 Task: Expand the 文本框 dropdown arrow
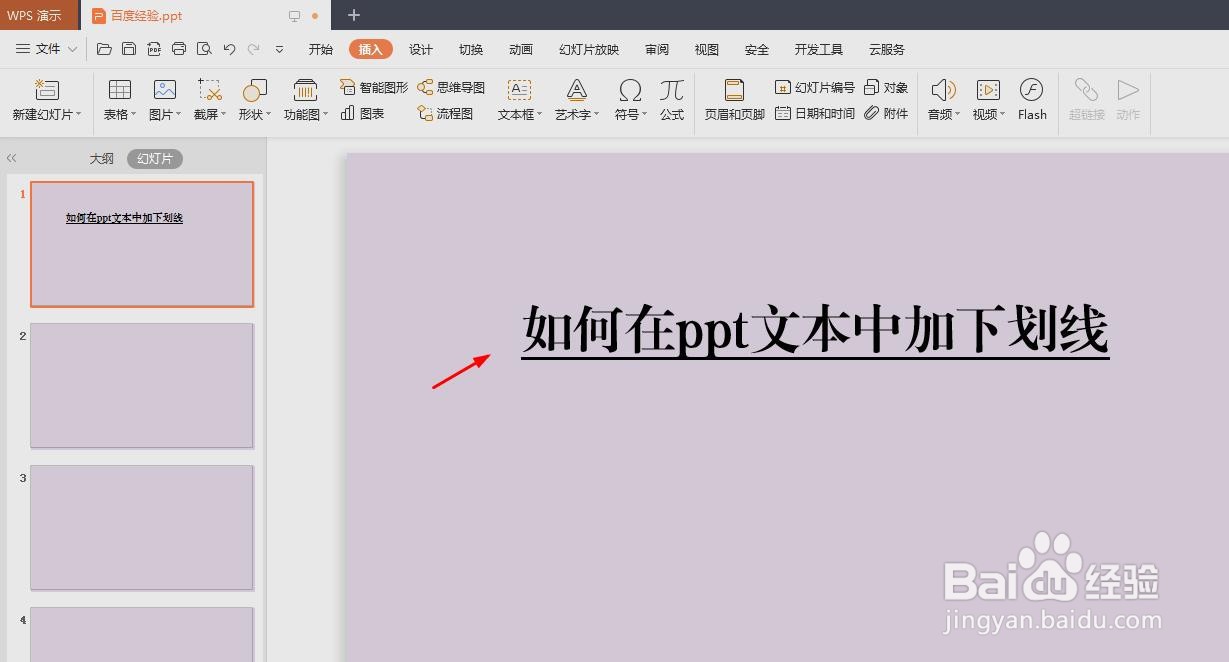(x=540, y=115)
